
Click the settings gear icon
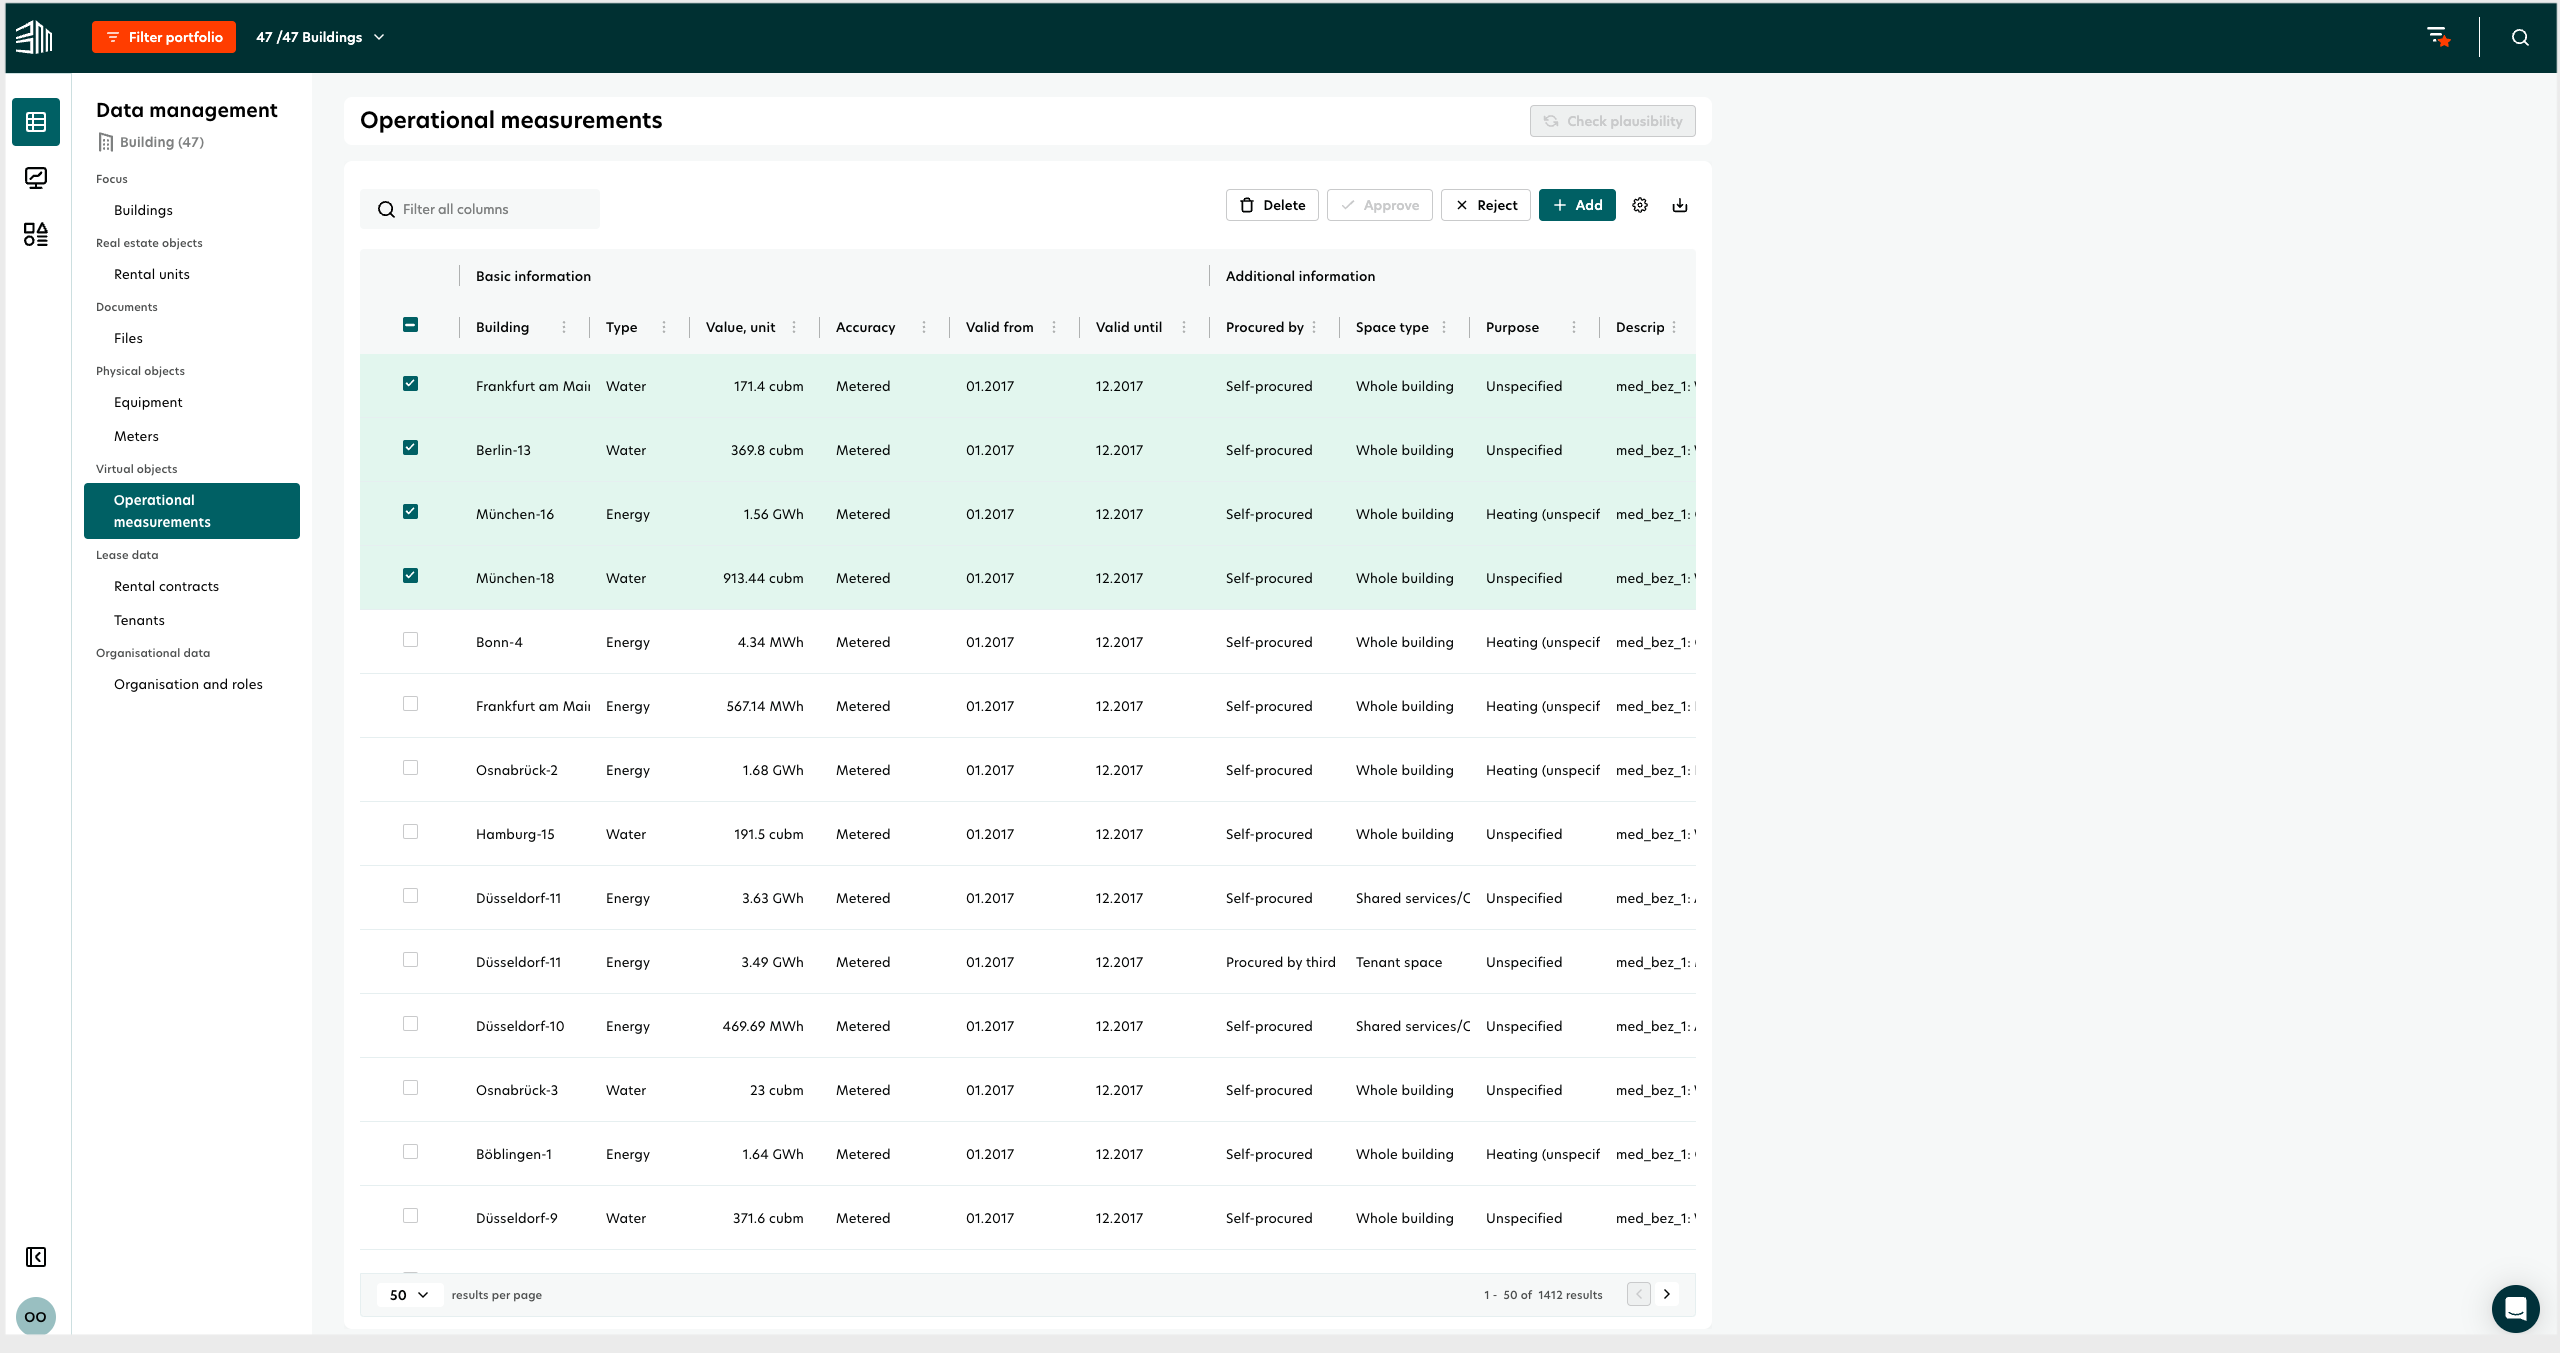[x=1639, y=205]
